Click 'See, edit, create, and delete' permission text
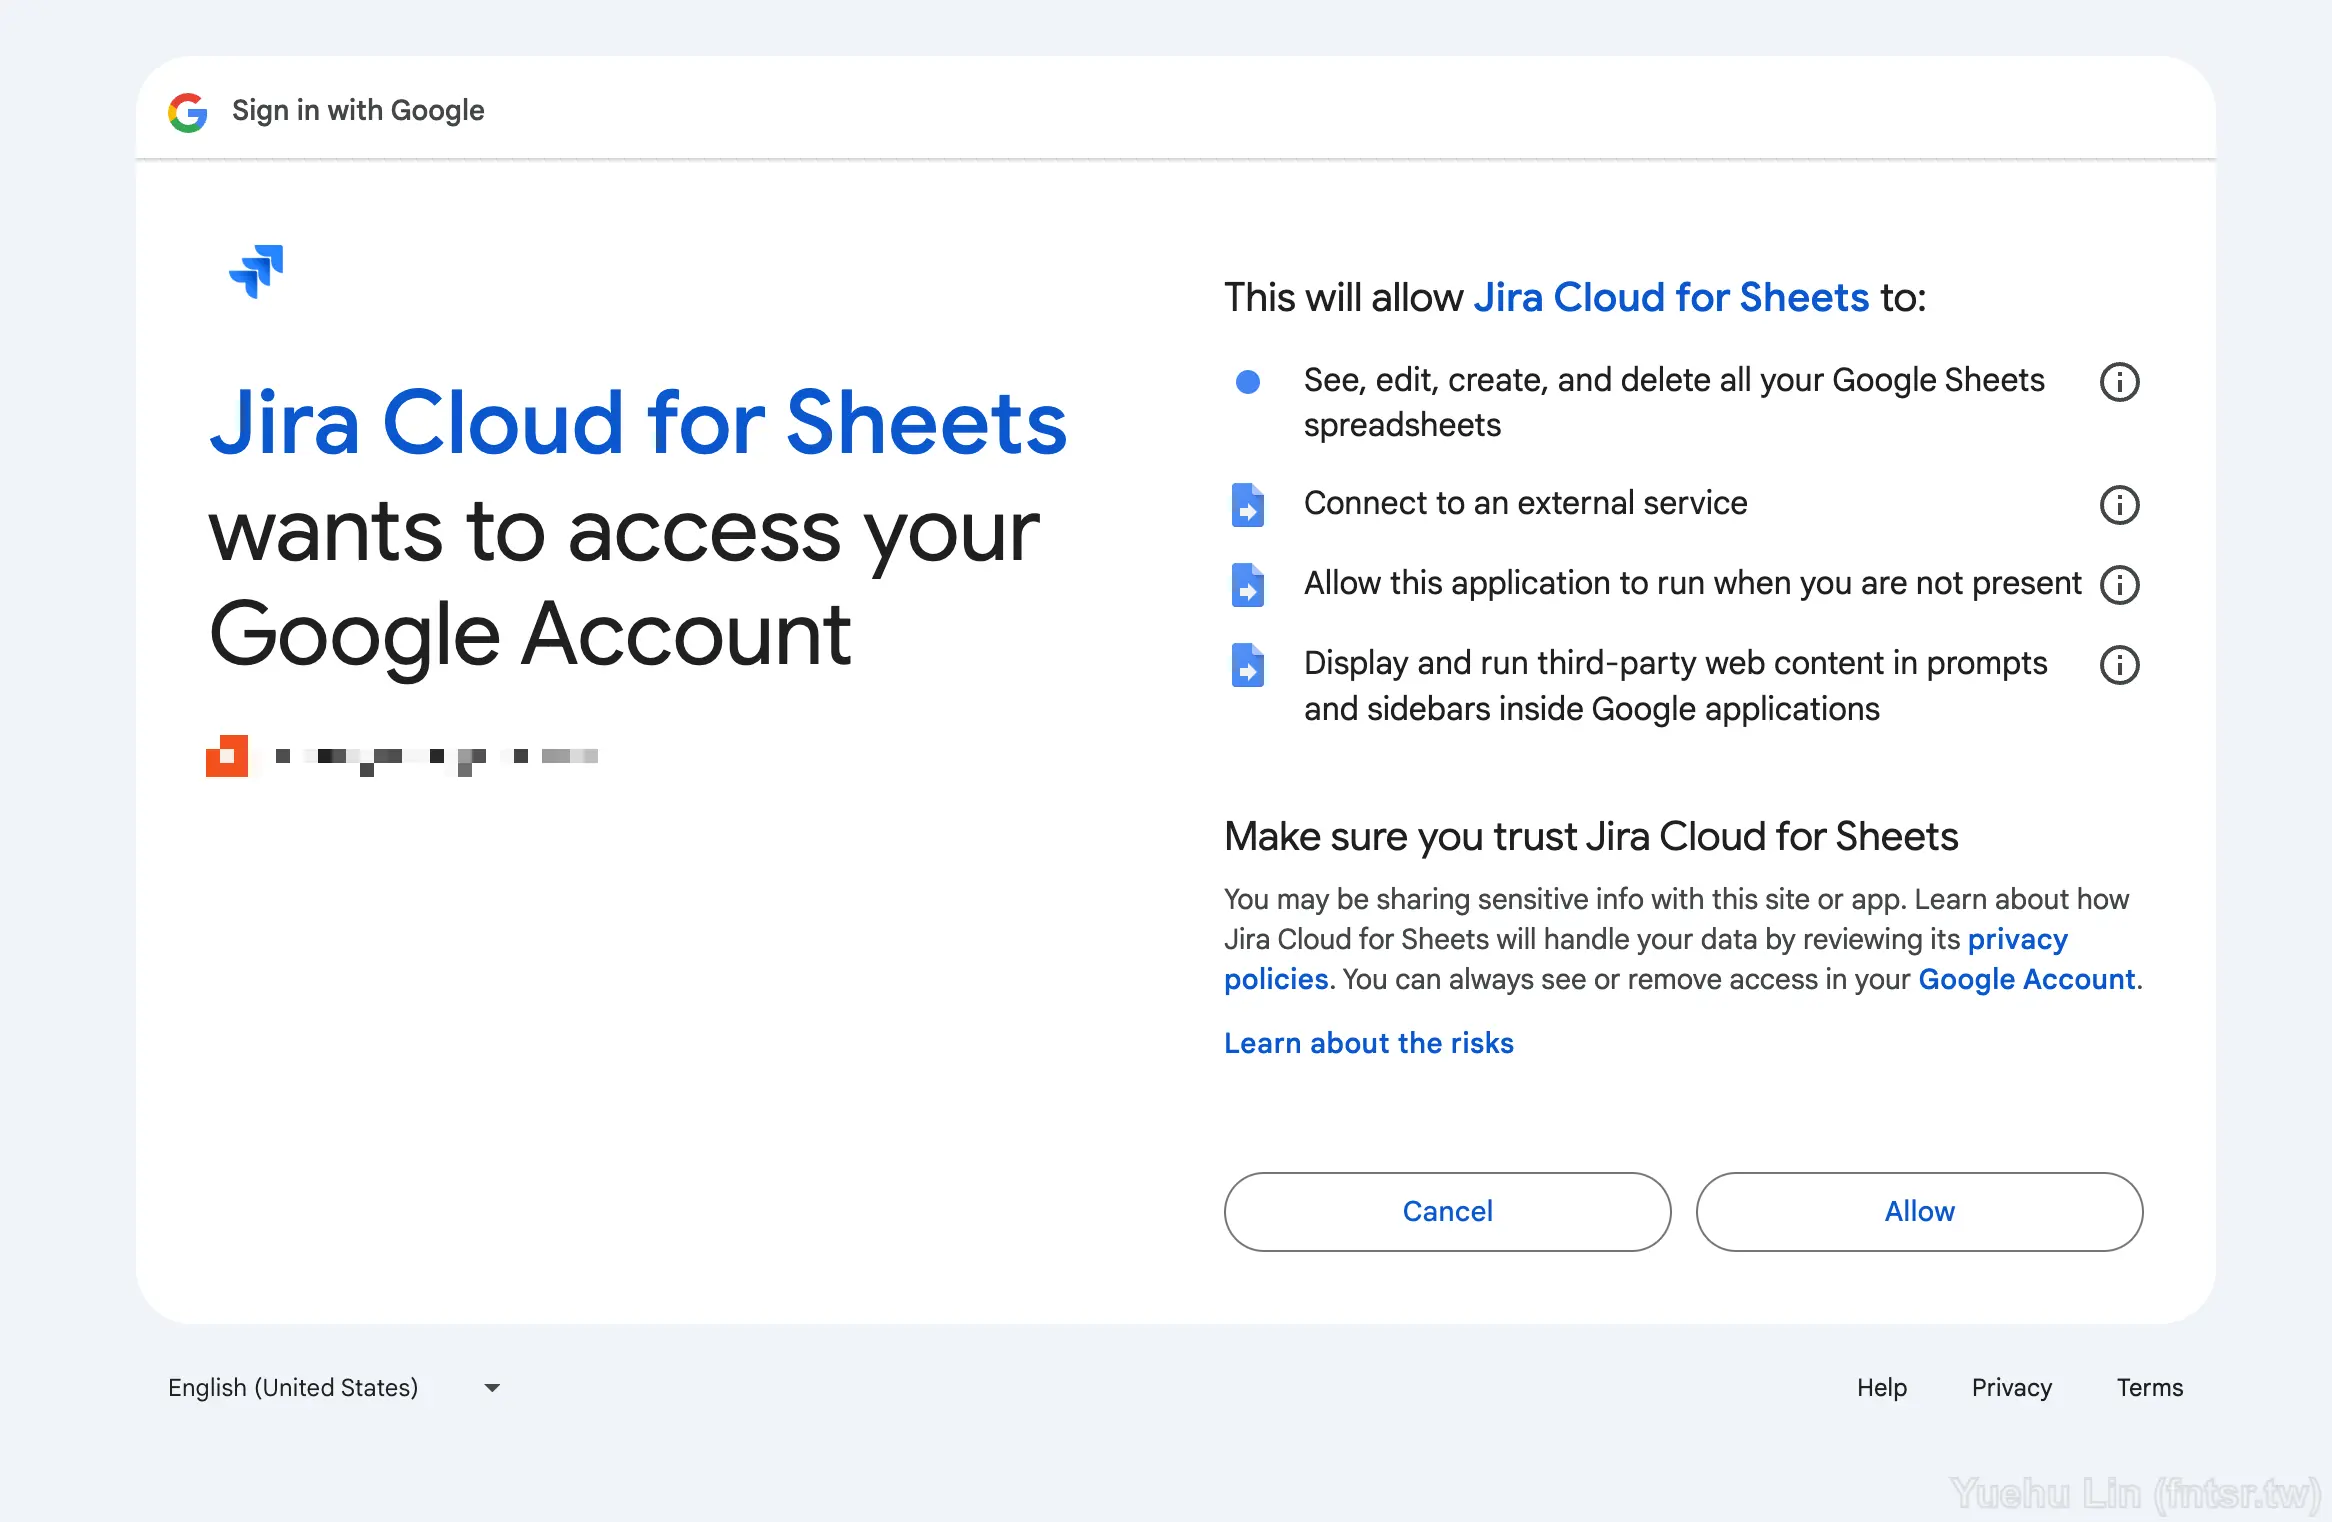This screenshot has width=2332, height=1522. (1674, 403)
